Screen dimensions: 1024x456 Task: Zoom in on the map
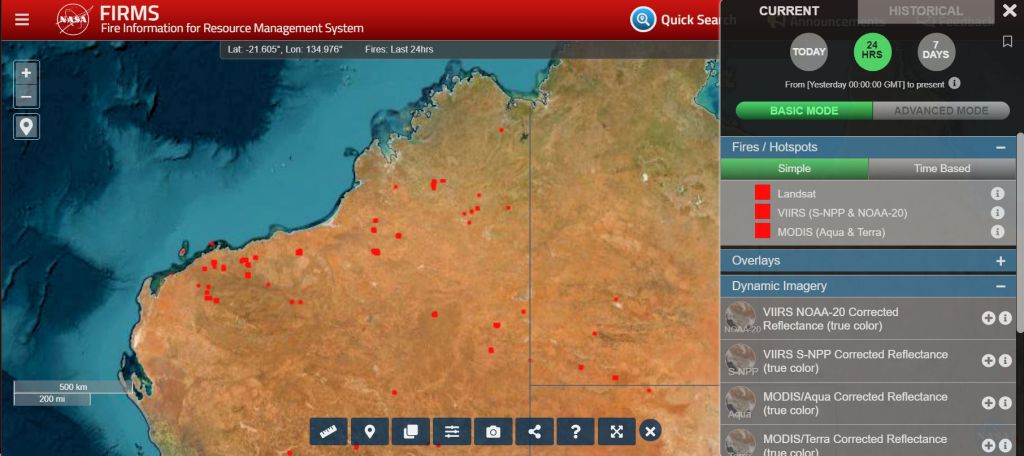[27, 73]
